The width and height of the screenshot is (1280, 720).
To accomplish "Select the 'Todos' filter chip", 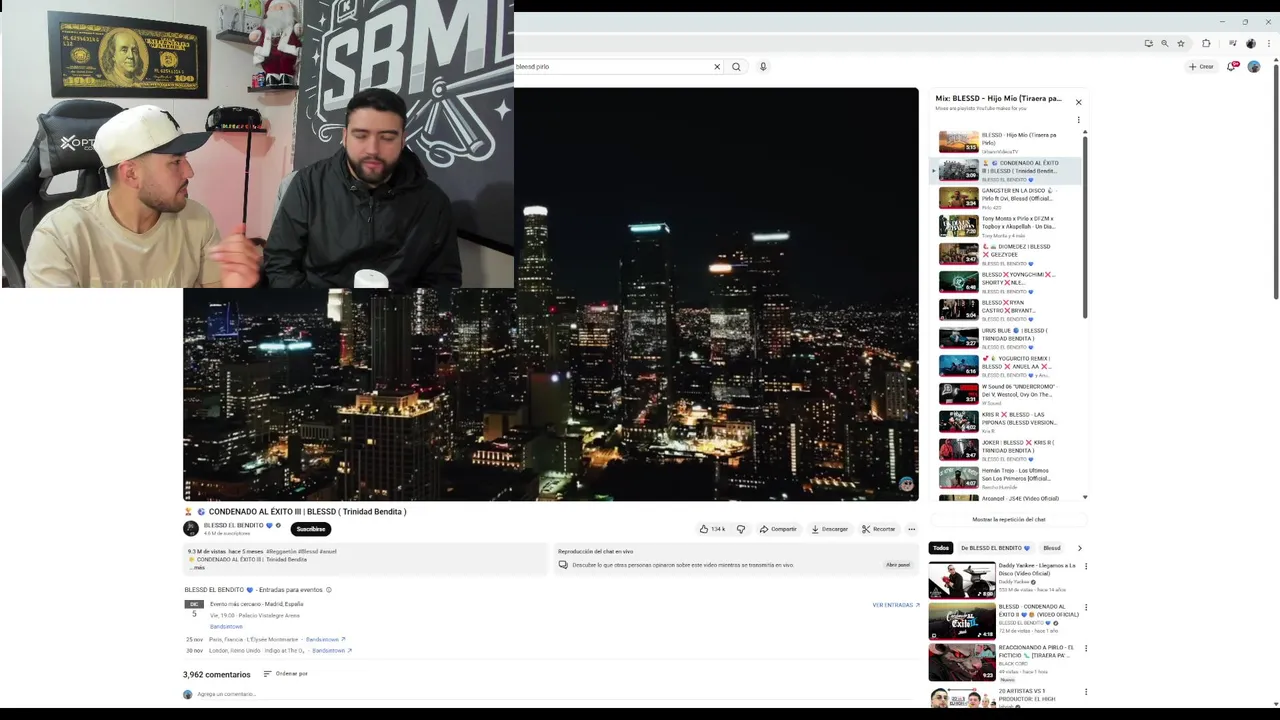I will tap(941, 548).
